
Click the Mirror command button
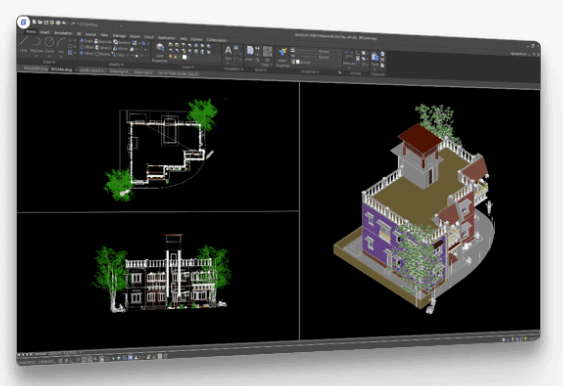(x=120, y=48)
